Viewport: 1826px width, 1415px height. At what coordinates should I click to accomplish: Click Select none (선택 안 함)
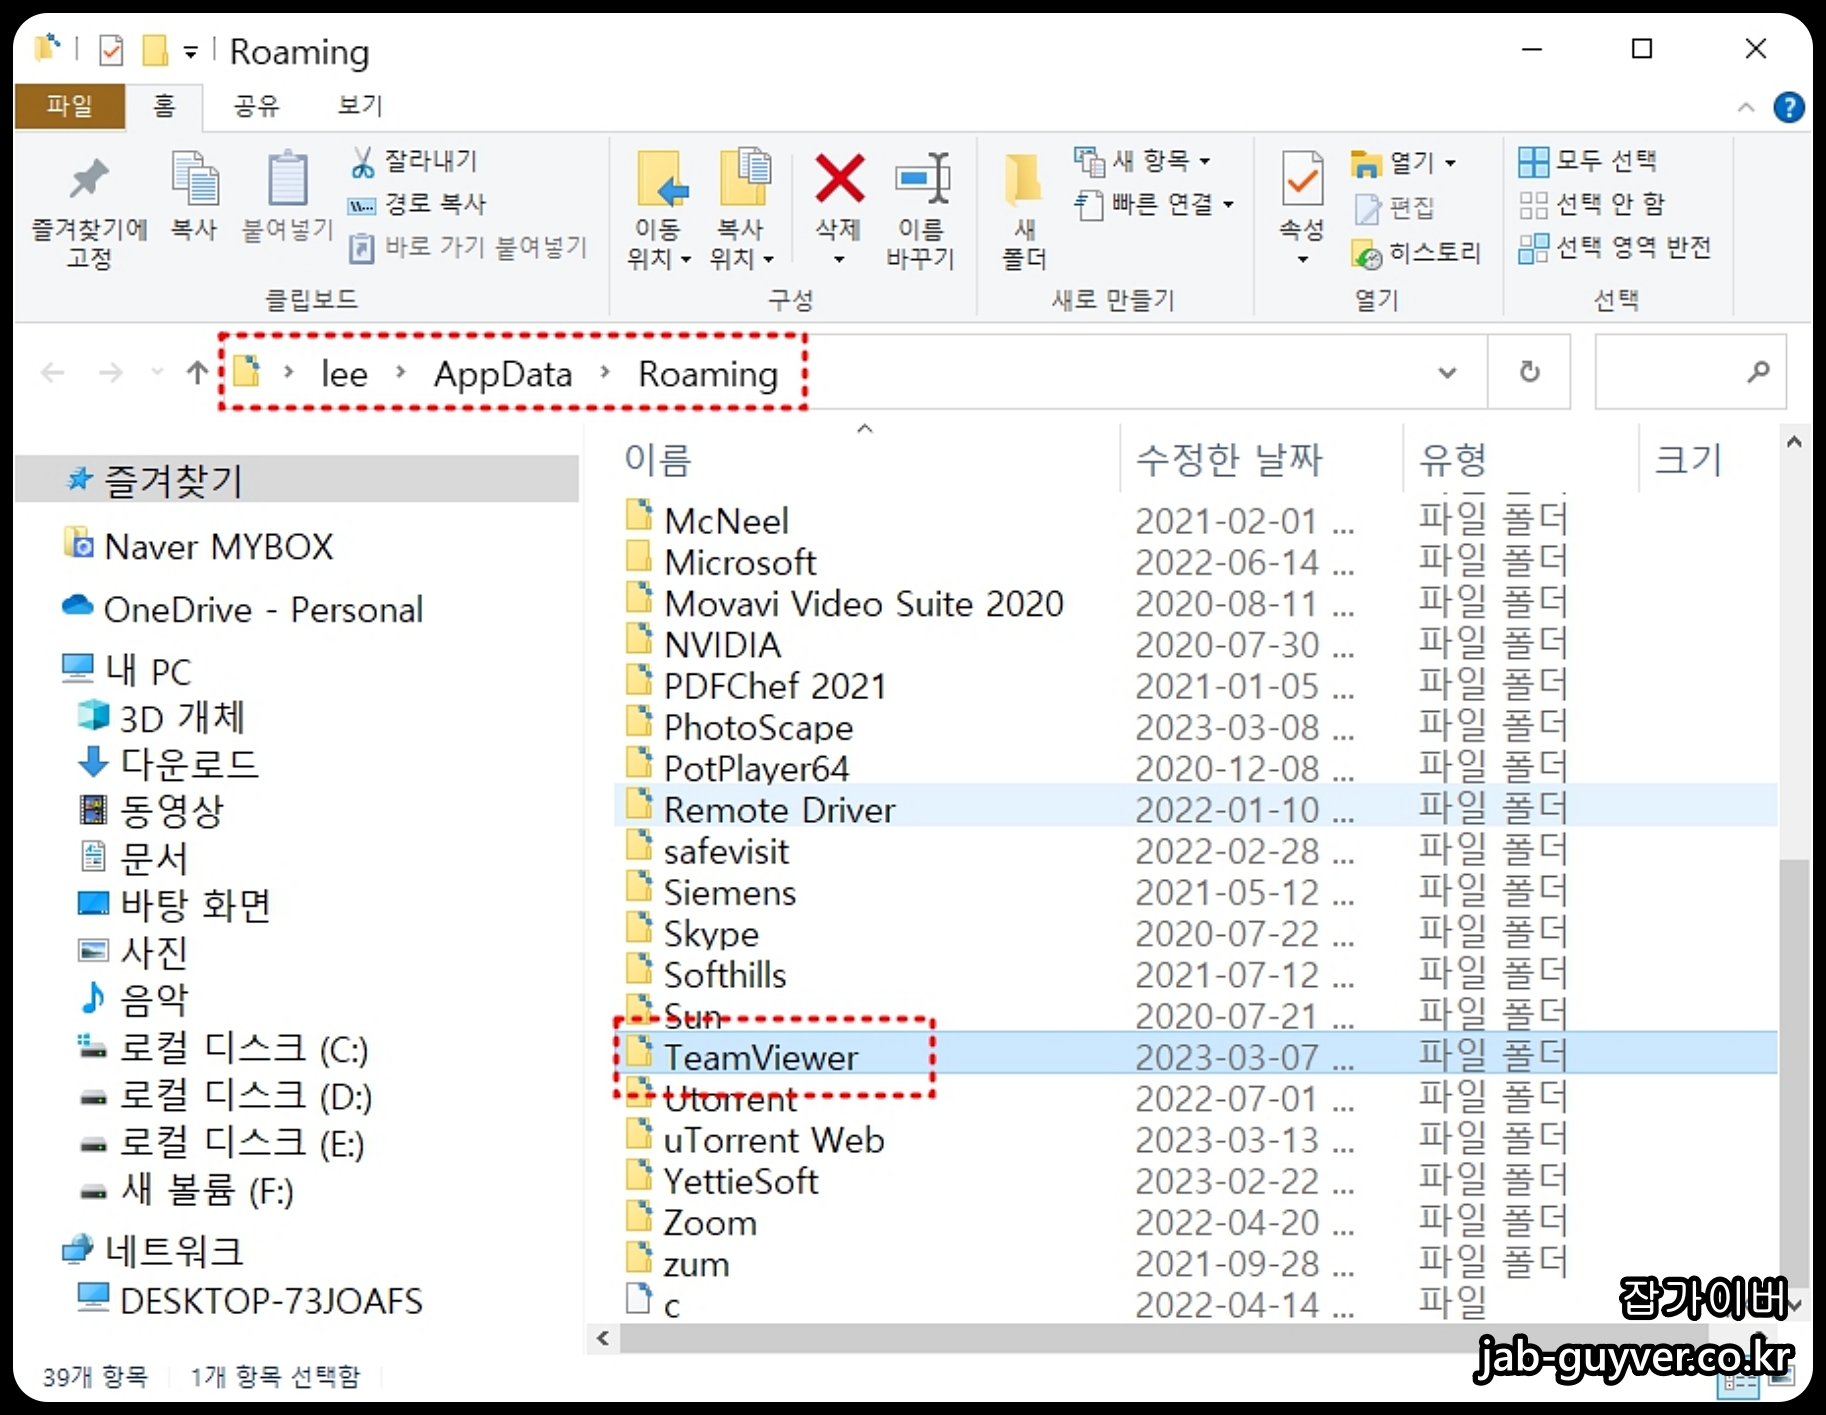[1591, 204]
